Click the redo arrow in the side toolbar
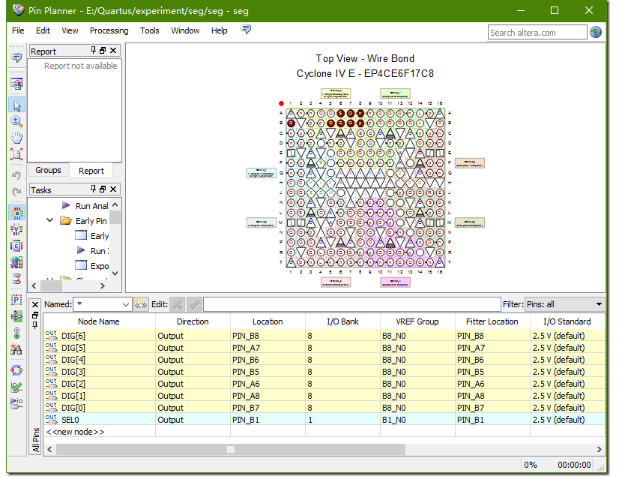 tap(17, 192)
